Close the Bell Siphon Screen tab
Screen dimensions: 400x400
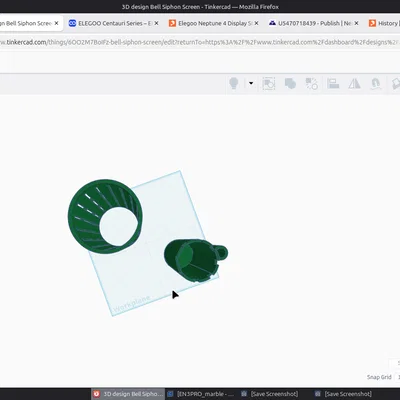(x=56, y=23)
